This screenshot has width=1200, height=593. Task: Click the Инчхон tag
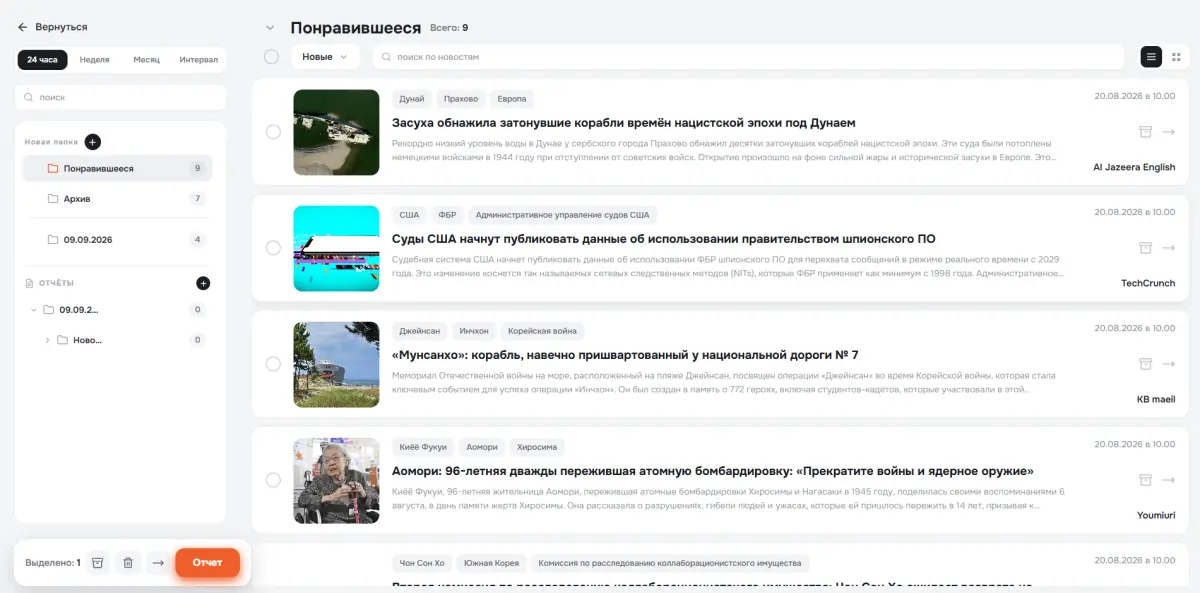click(x=474, y=331)
